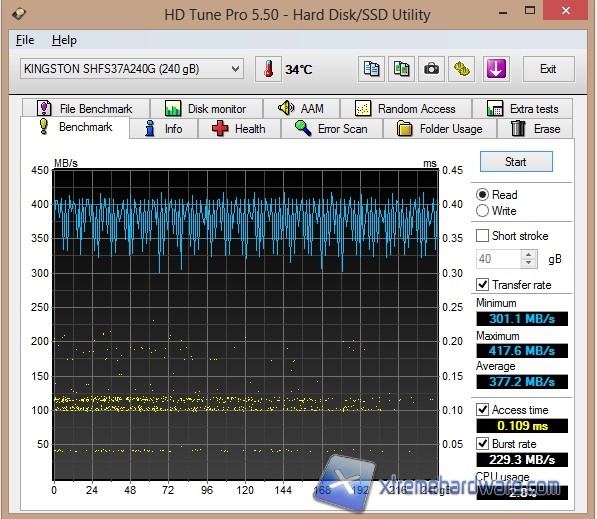Click the copy screenshot to clipboard icon
Viewport: 597px width, 519px height.
(x=401, y=69)
